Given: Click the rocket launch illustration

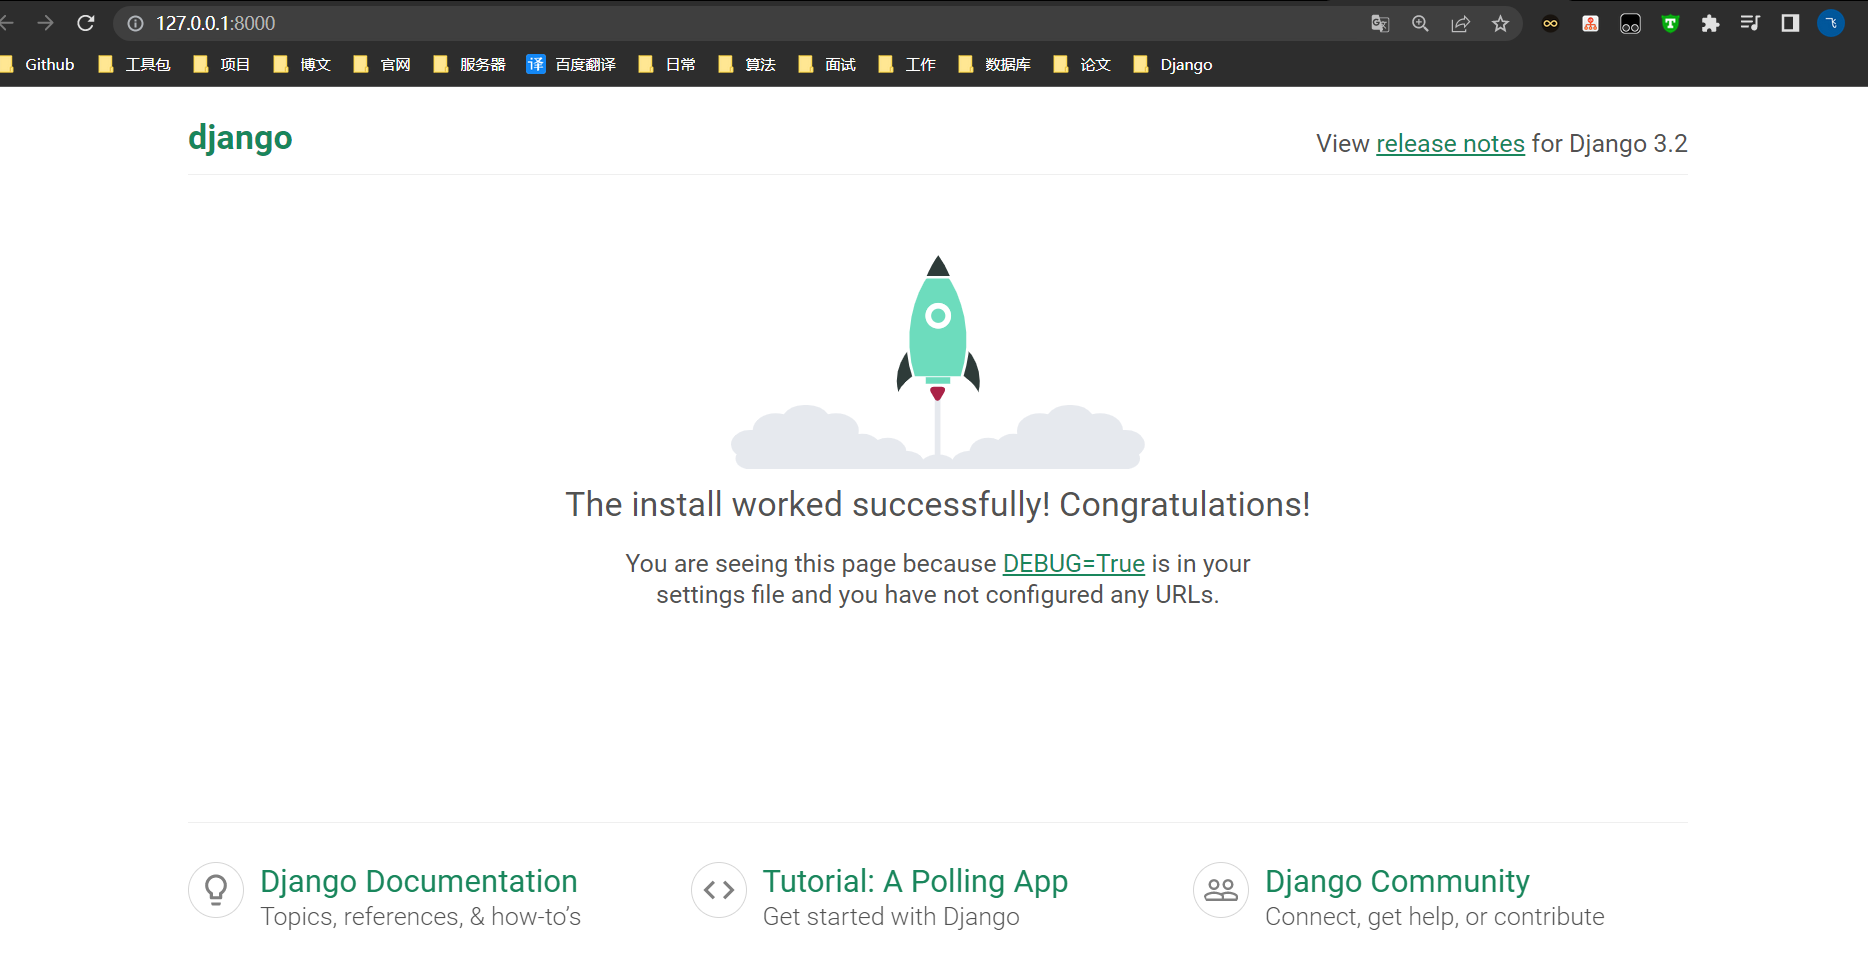Looking at the screenshot, I should [938, 362].
